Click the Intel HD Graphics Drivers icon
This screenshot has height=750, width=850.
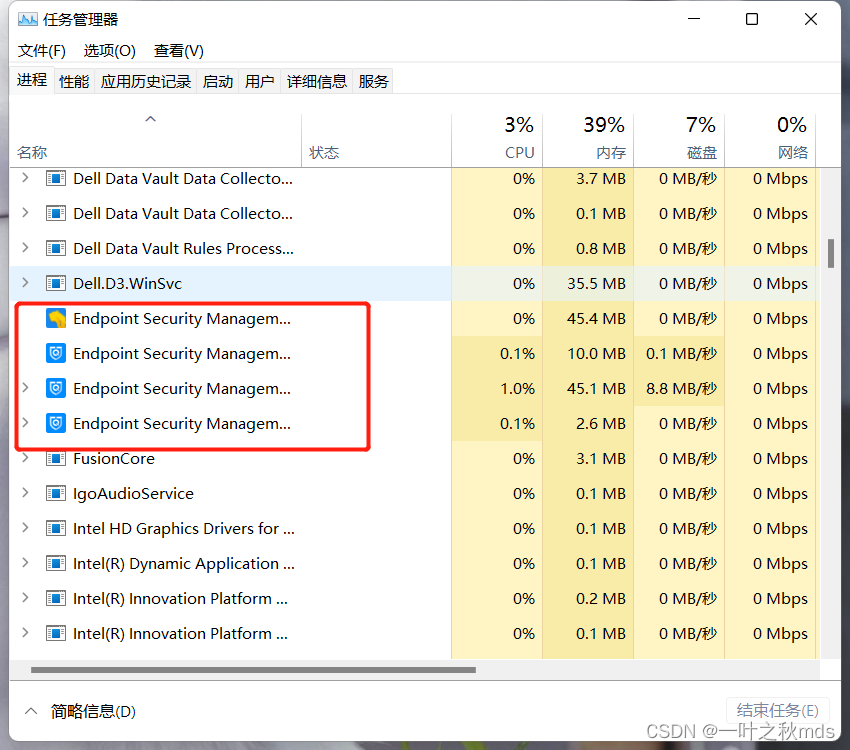(x=56, y=528)
